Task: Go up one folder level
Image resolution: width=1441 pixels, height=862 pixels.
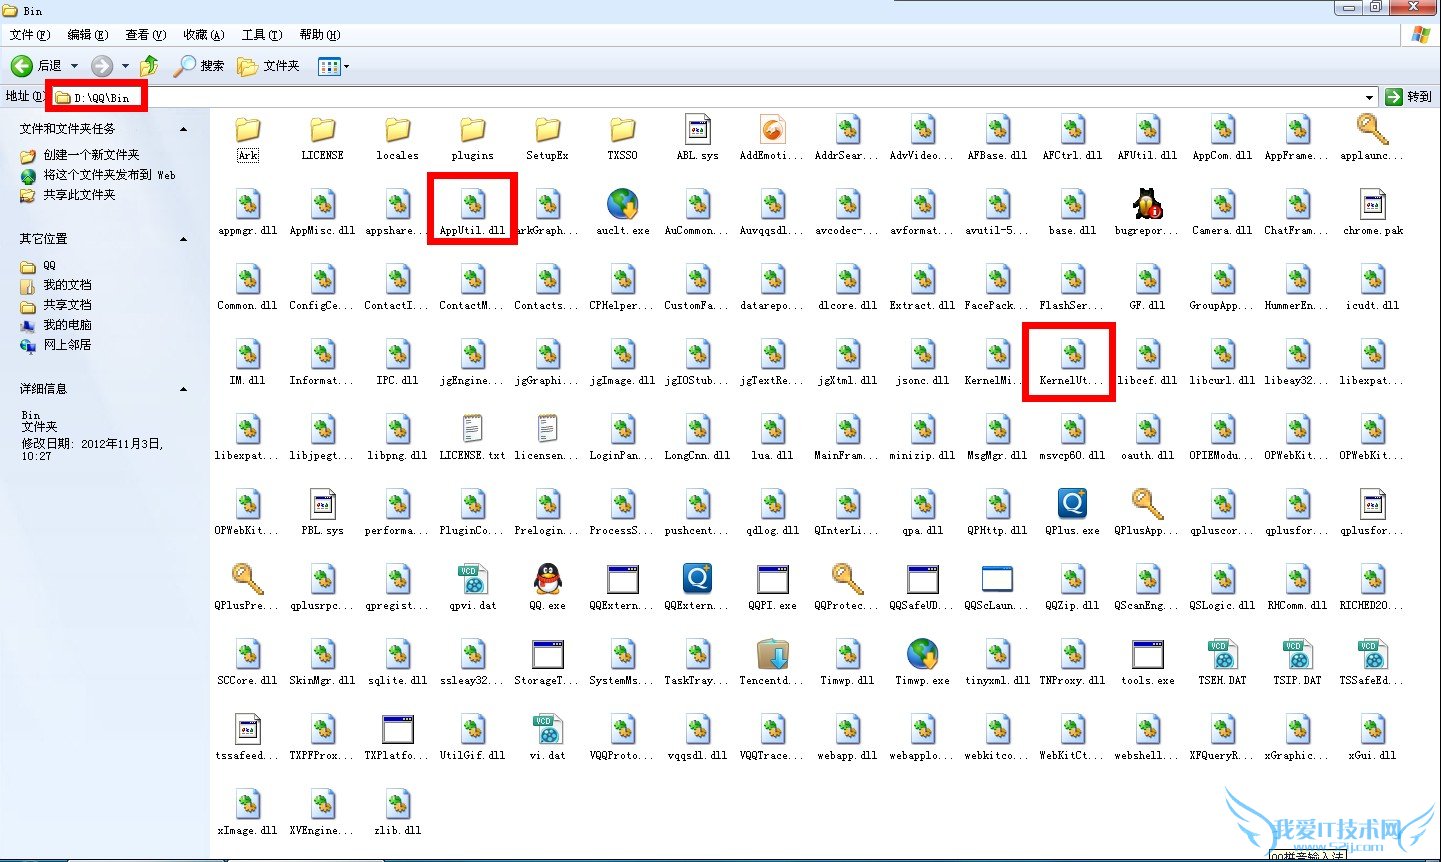Action: click(x=149, y=66)
